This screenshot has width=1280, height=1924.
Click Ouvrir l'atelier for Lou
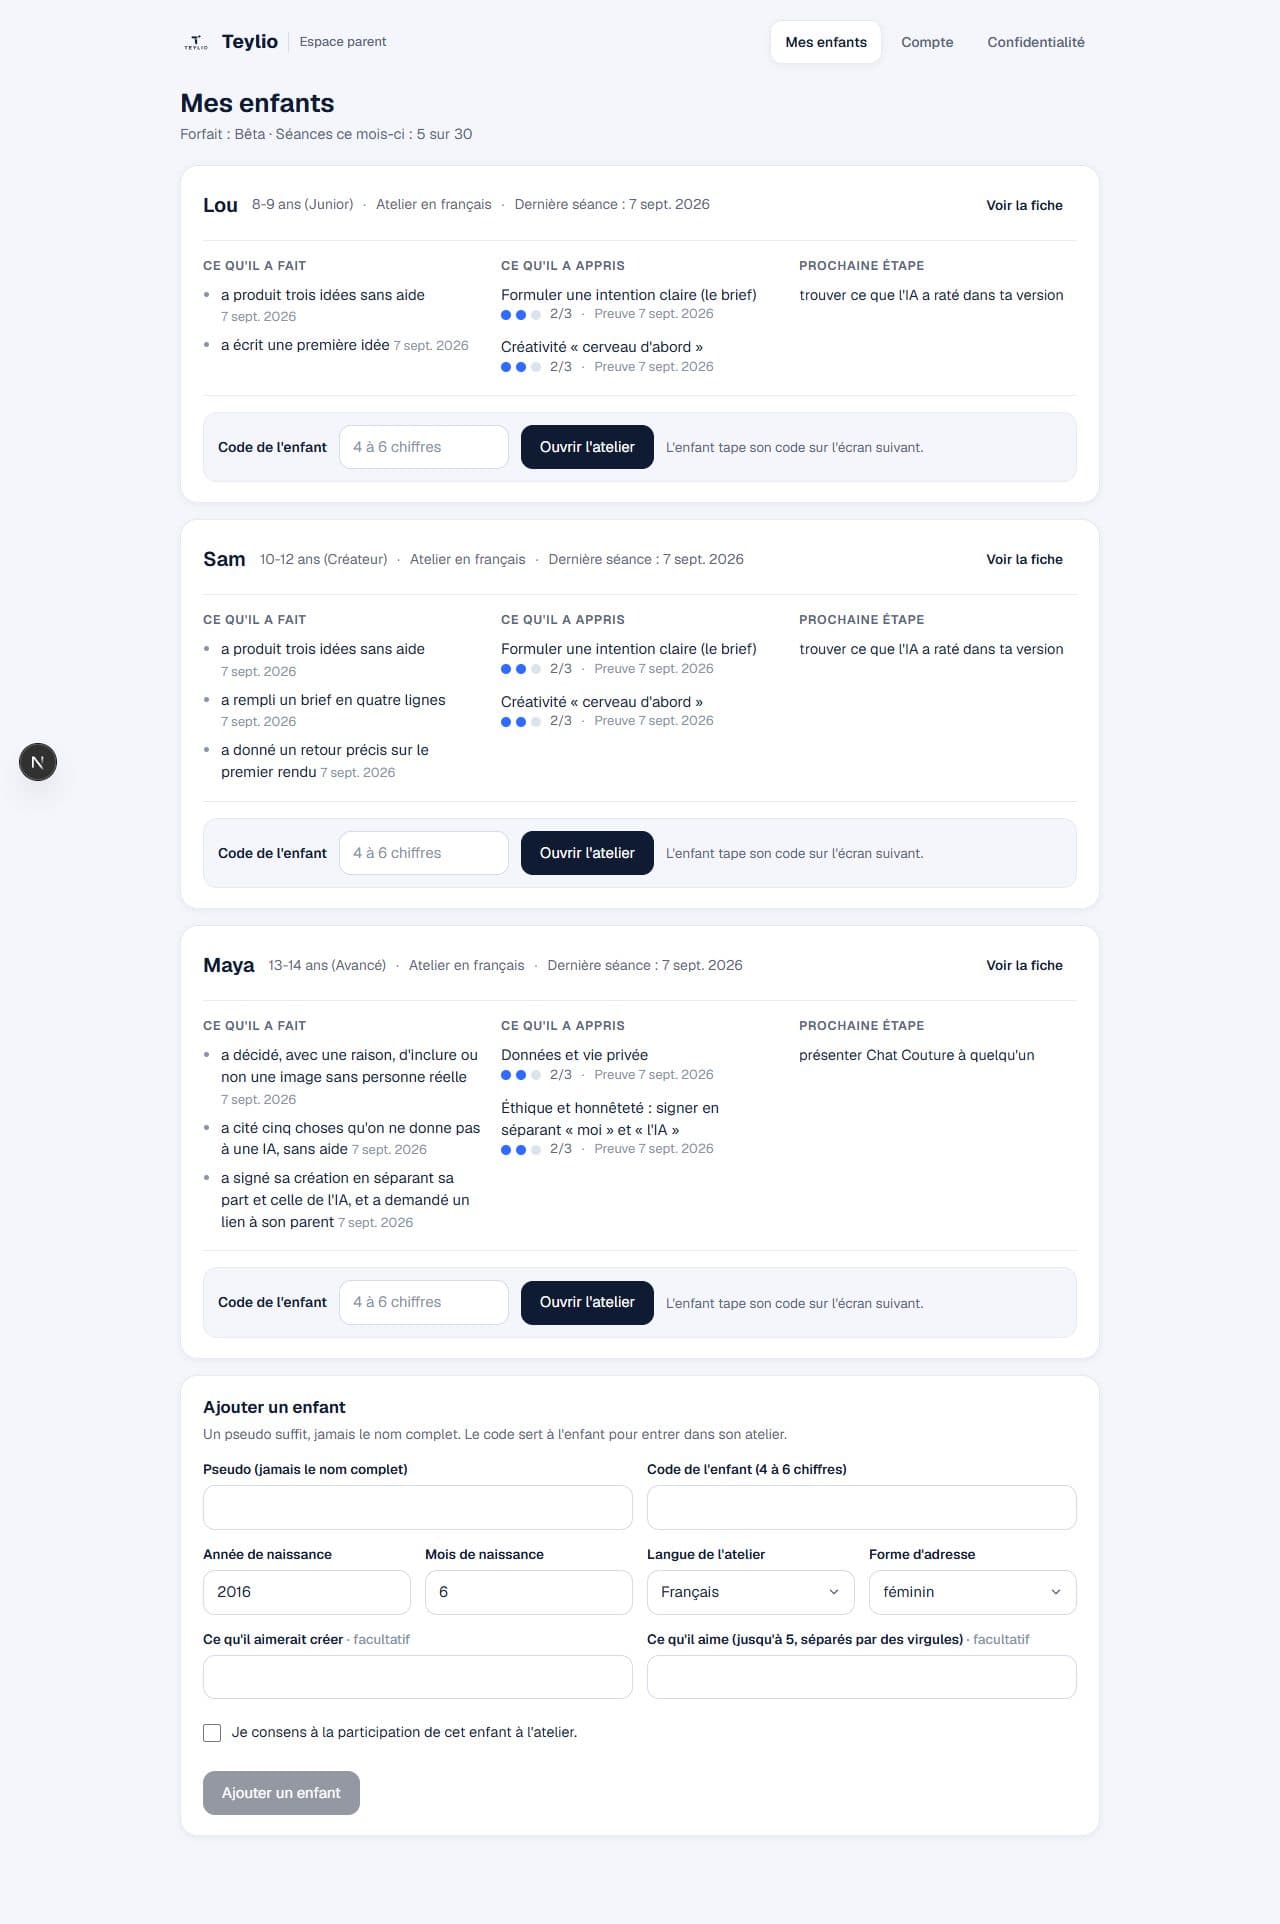point(587,447)
